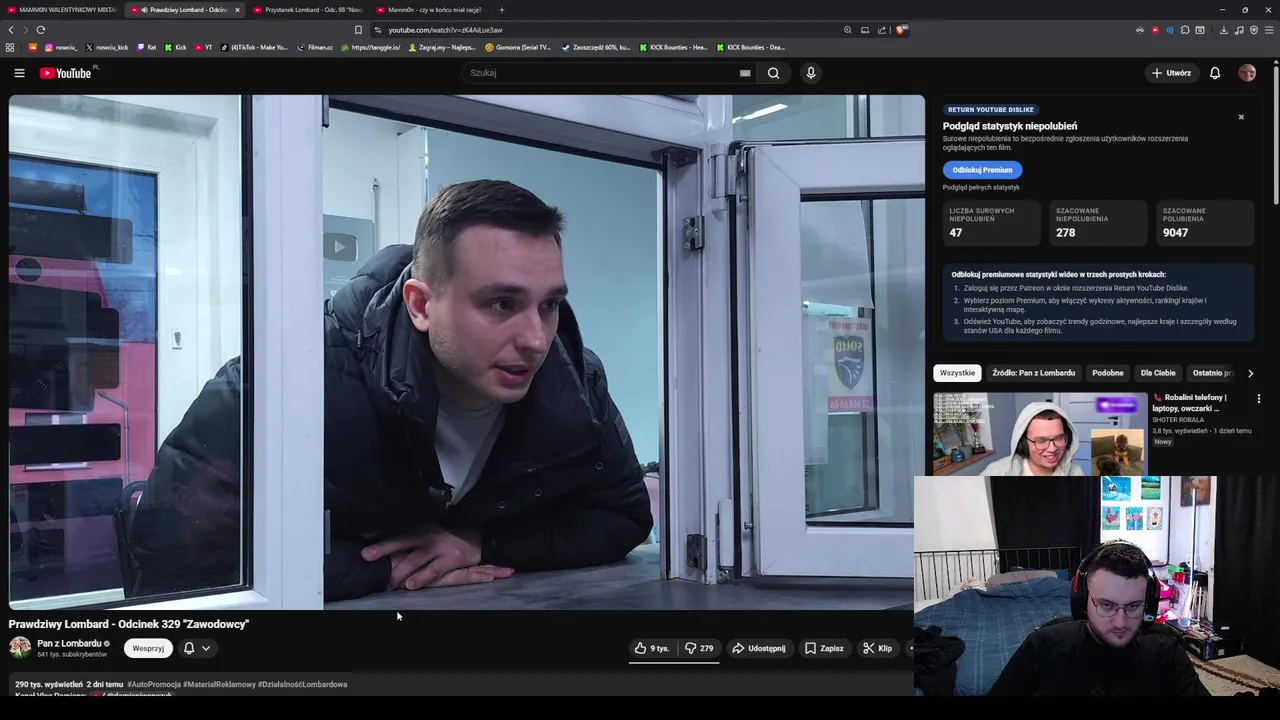Click the magnifier search button
This screenshot has height=720, width=1280.
pyautogui.click(x=773, y=73)
